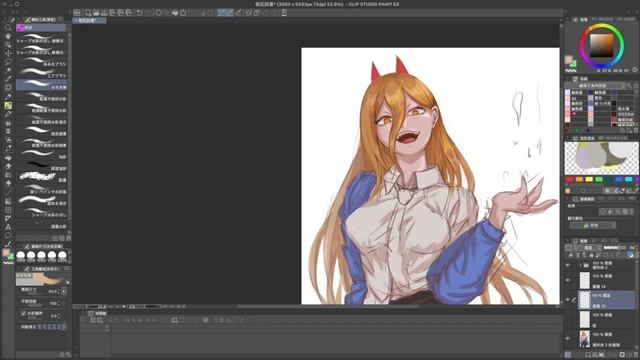
Task: Pick the red color history chip
Action: click(x=569, y=180)
